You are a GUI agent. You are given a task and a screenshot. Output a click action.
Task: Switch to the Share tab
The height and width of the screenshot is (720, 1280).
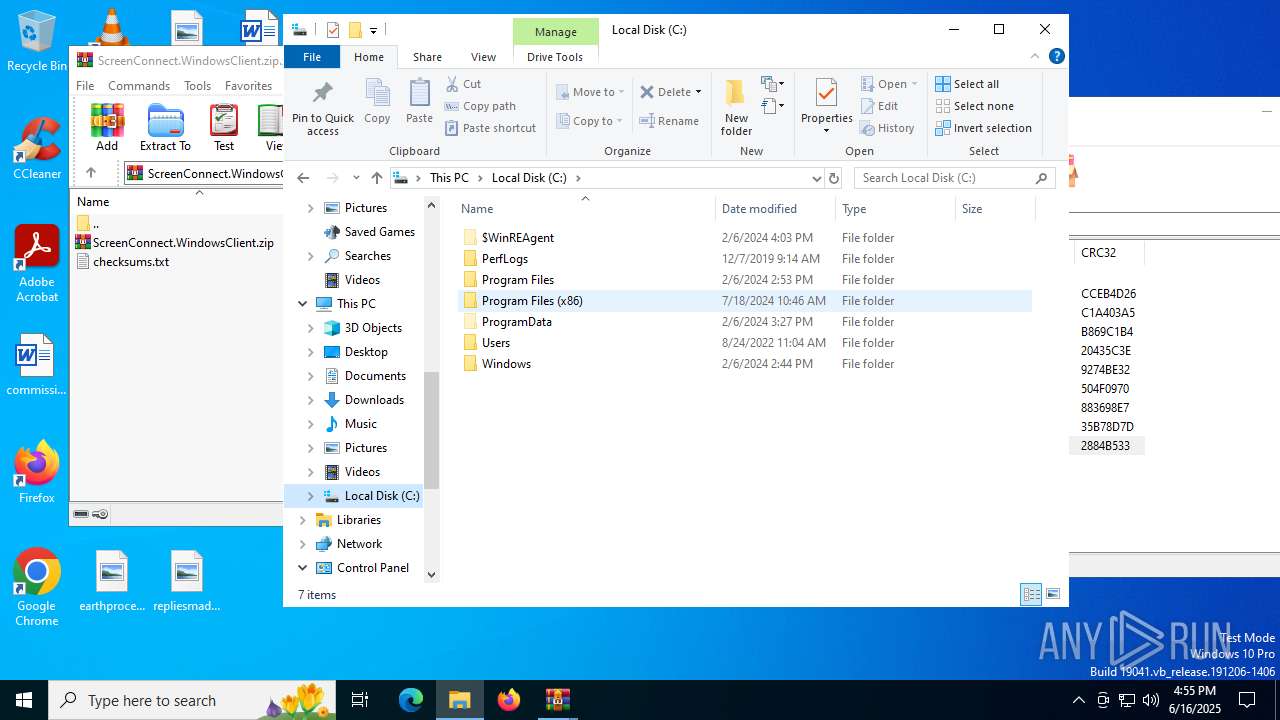click(x=427, y=57)
